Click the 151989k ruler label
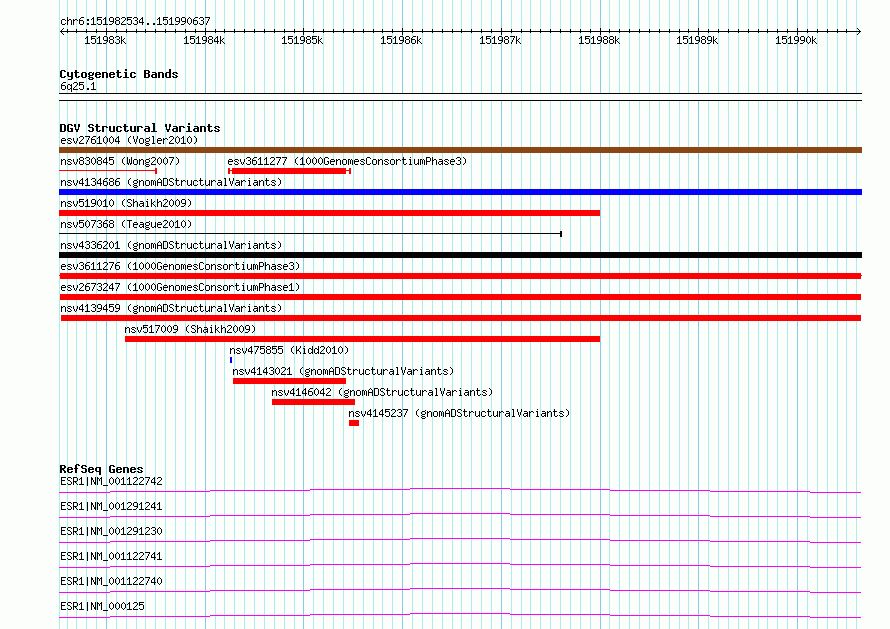The image size is (890, 629). pyautogui.click(x=697, y=40)
